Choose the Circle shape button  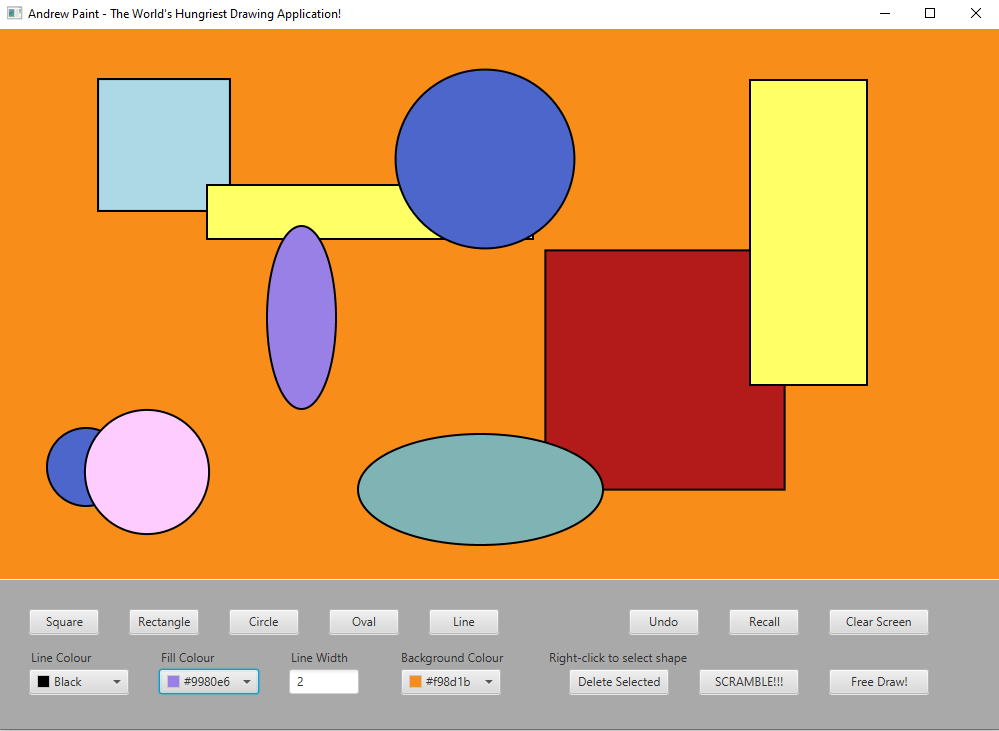(x=264, y=622)
